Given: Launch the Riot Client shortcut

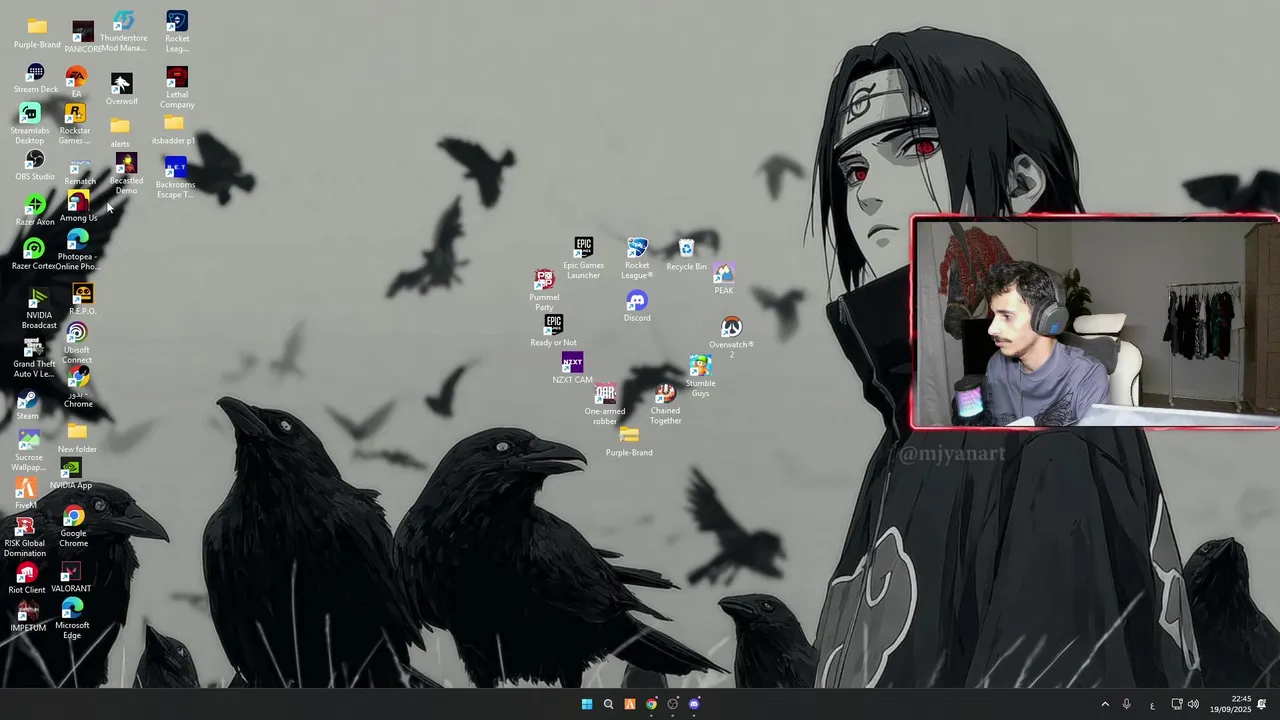Looking at the screenshot, I should click(x=27, y=579).
